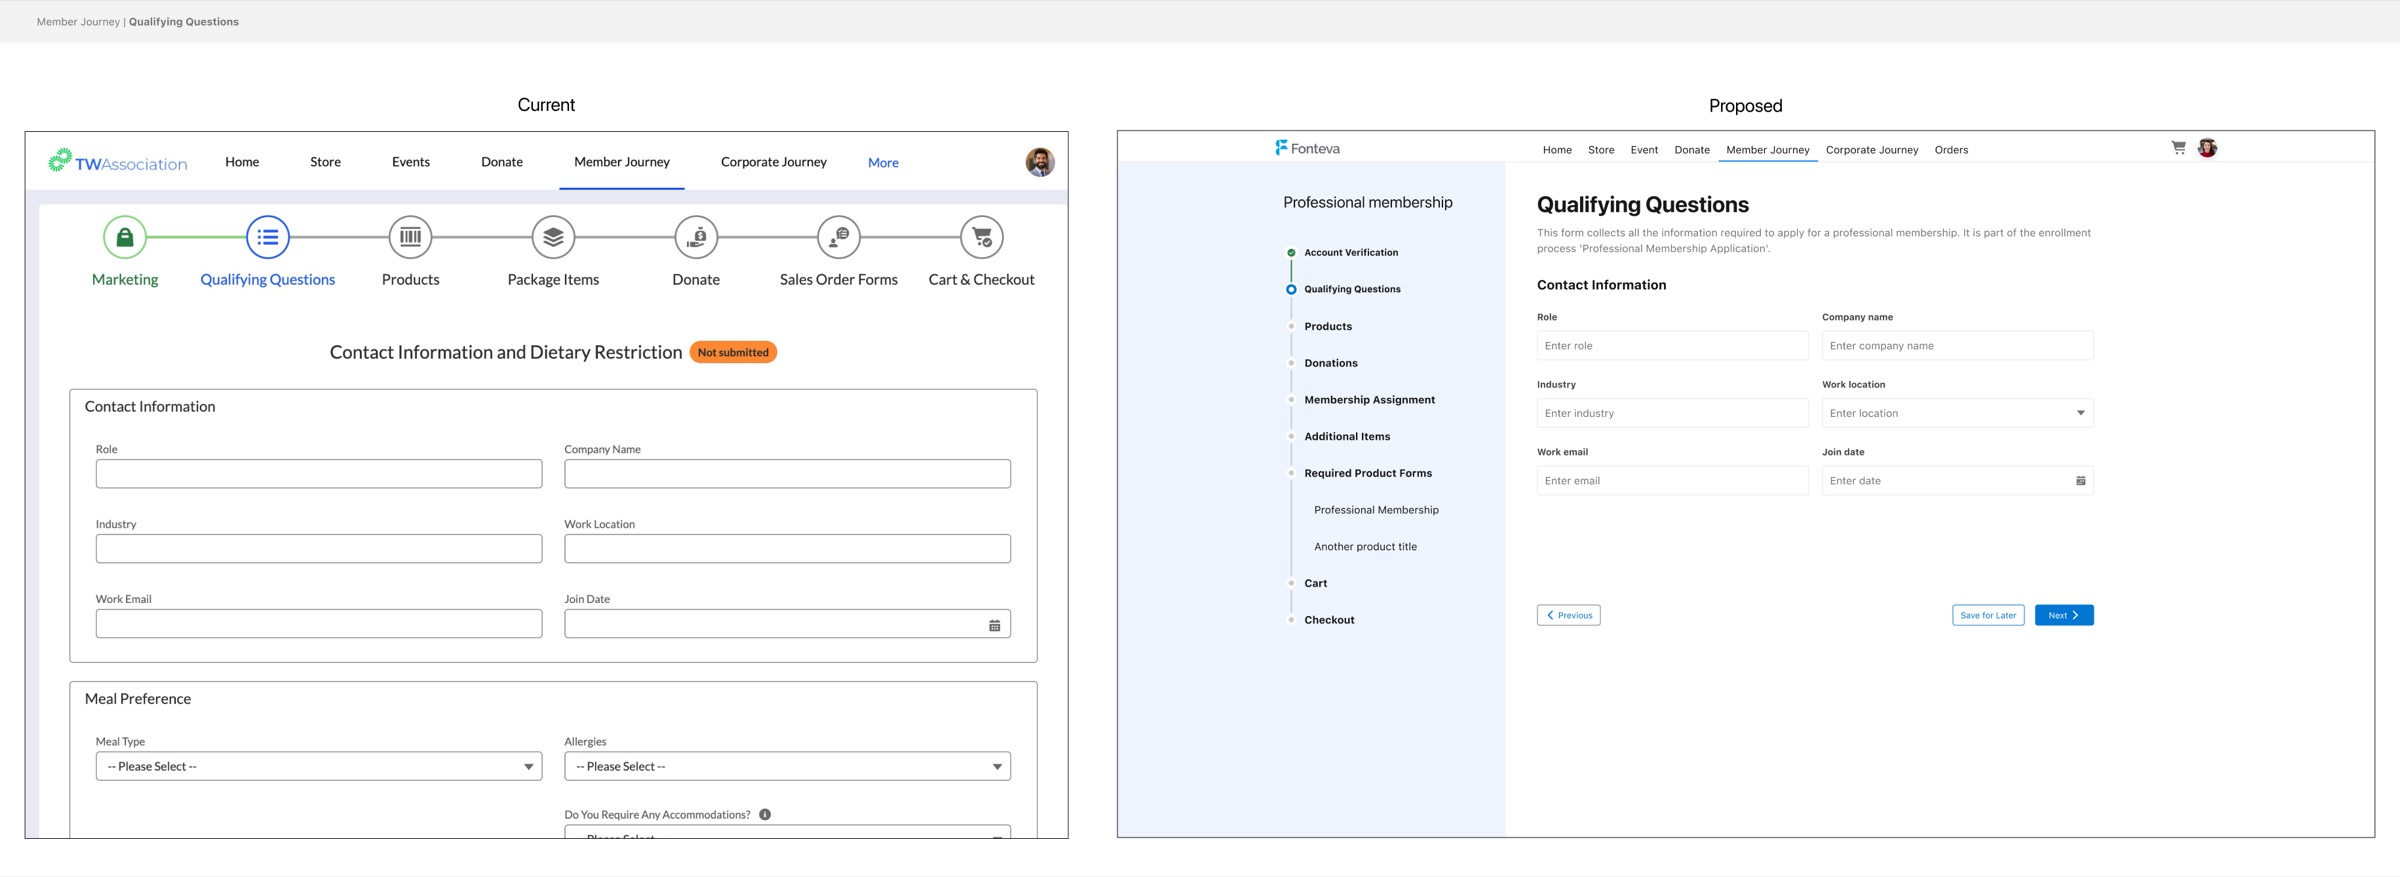Image resolution: width=2400 pixels, height=877 pixels.
Task: Click the info icon beside Do You Require Any Accommodations
Action: point(765,814)
